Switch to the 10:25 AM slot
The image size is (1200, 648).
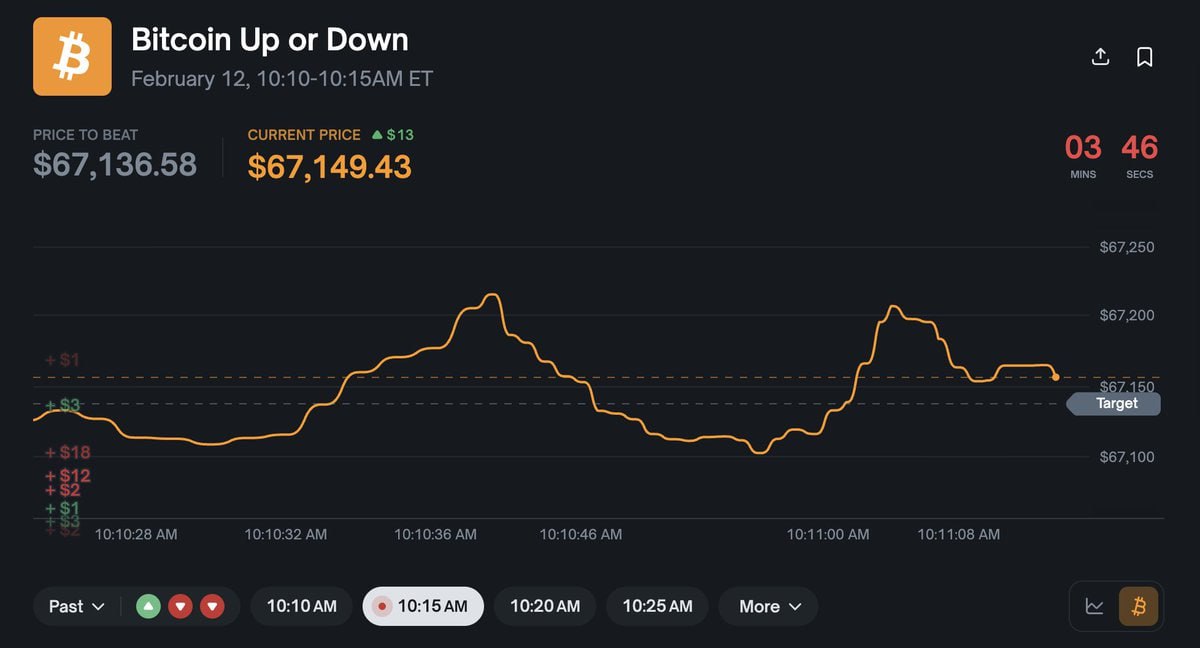[x=657, y=606]
